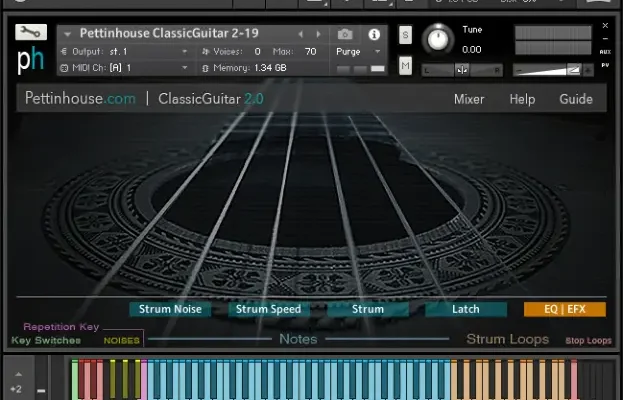The width and height of the screenshot is (623, 400).
Task: Expand the instrument name dropdown arrow
Action: coord(68,34)
